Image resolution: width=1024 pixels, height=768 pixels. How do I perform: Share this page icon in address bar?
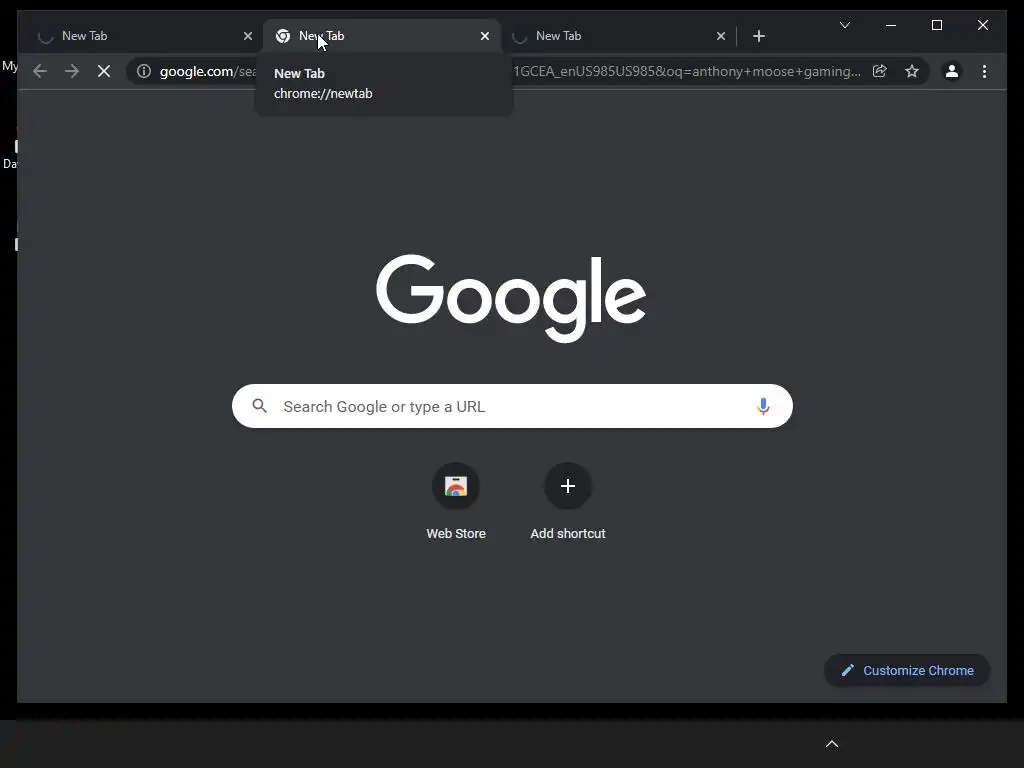[x=880, y=71]
